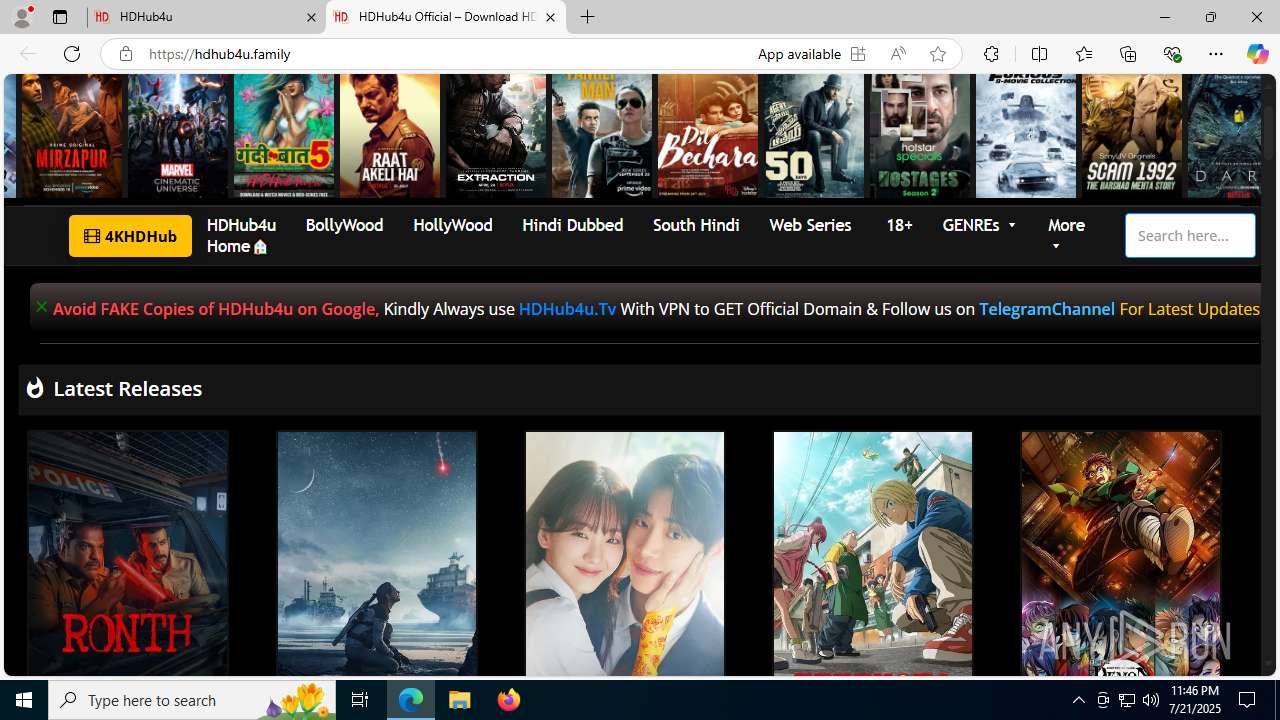The image size is (1280, 720).
Task: Go to HDHub4u Home
Action: (241, 235)
